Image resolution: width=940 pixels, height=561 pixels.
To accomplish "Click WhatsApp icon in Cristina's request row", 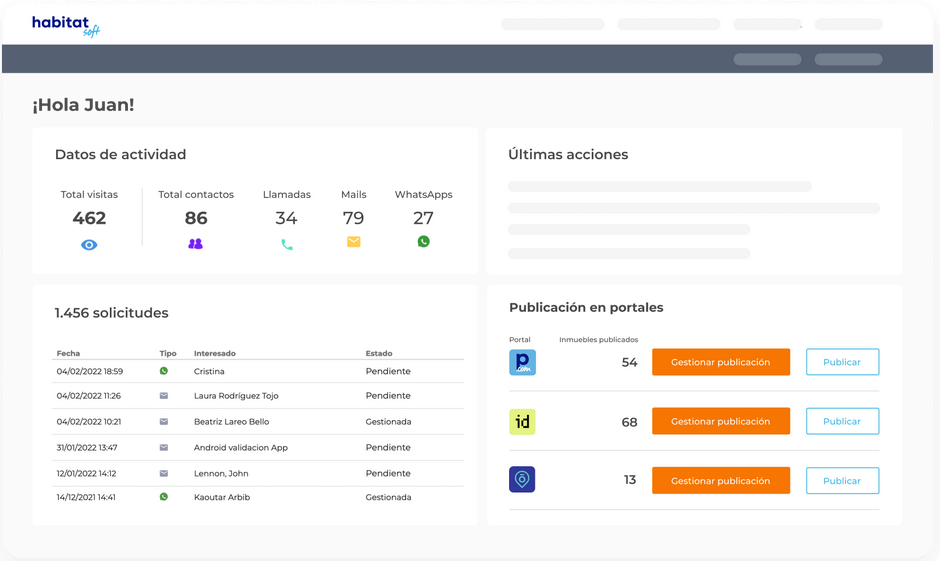I will coord(164,371).
